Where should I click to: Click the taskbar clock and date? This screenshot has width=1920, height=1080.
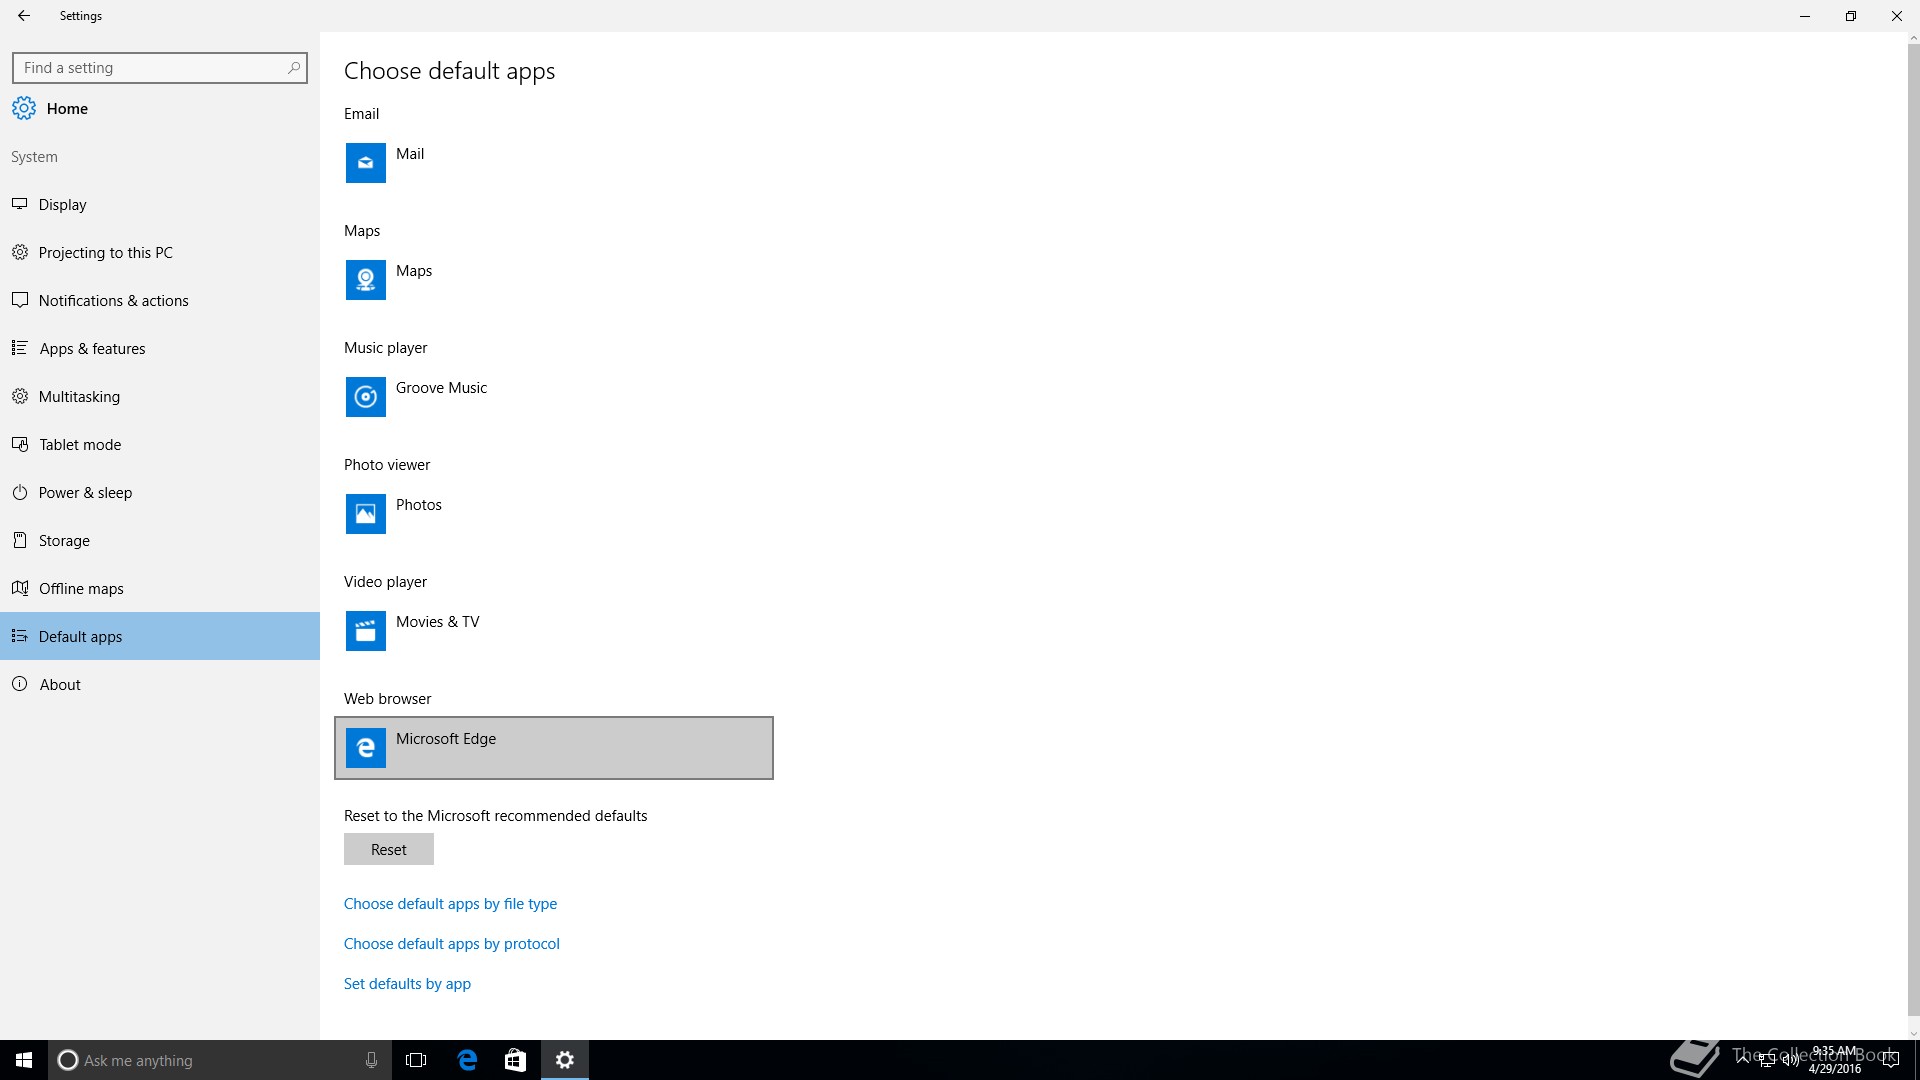point(1834,1060)
